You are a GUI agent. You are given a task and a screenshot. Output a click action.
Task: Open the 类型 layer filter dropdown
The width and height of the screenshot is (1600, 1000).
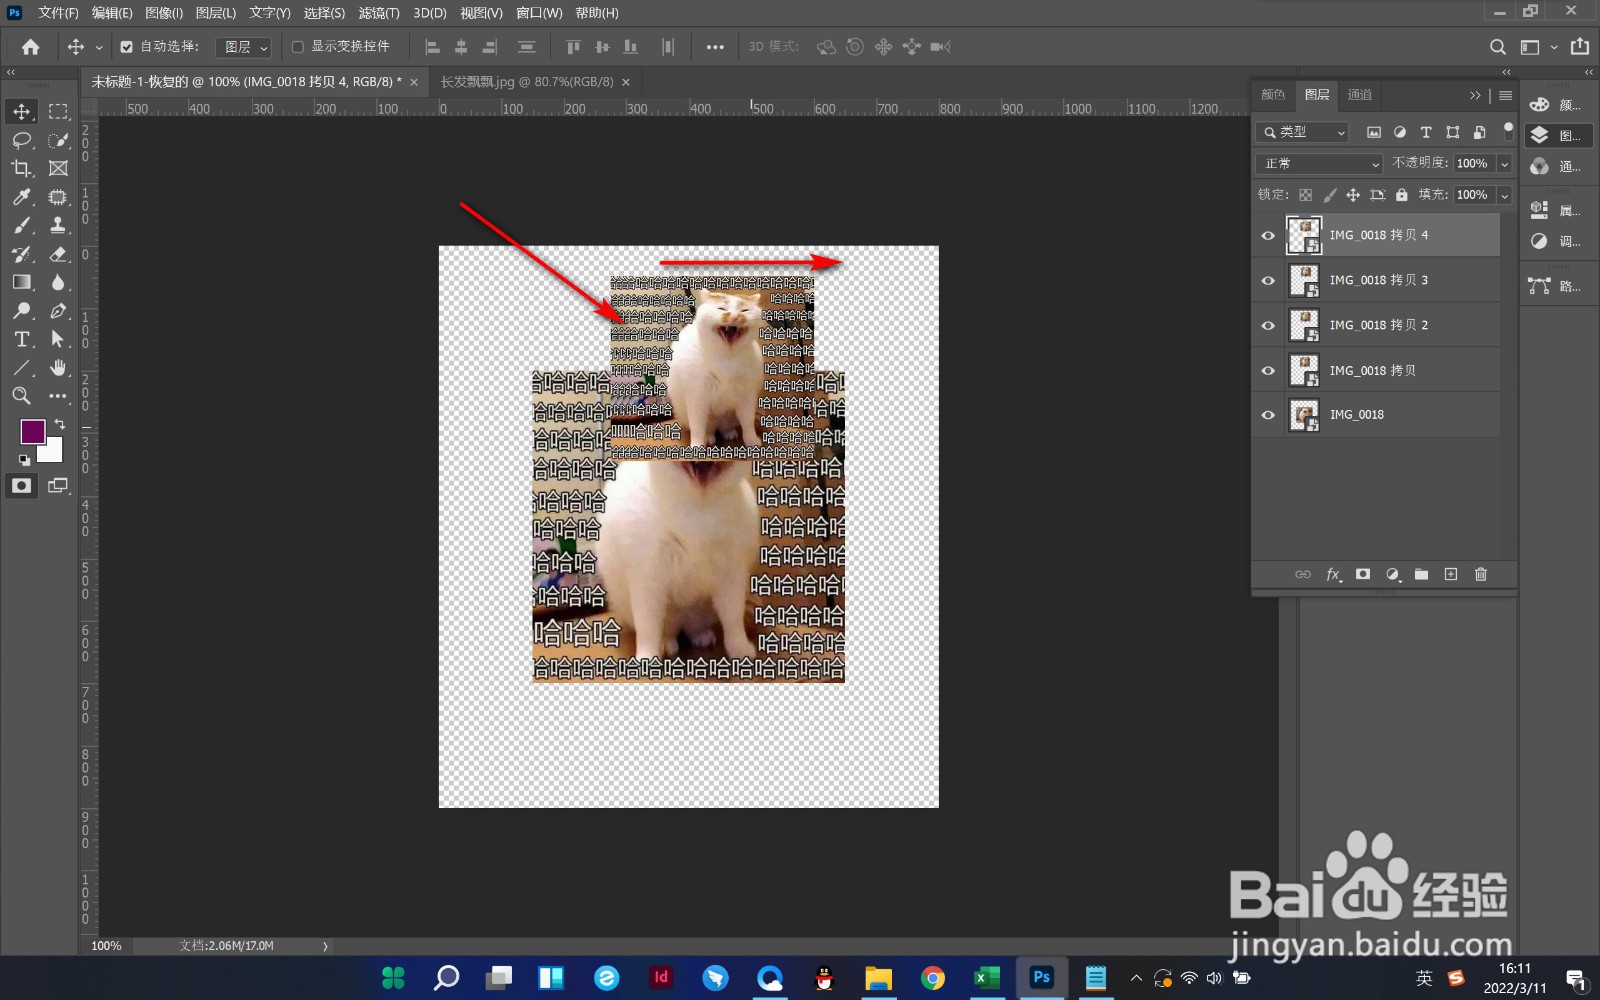pos(1303,132)
